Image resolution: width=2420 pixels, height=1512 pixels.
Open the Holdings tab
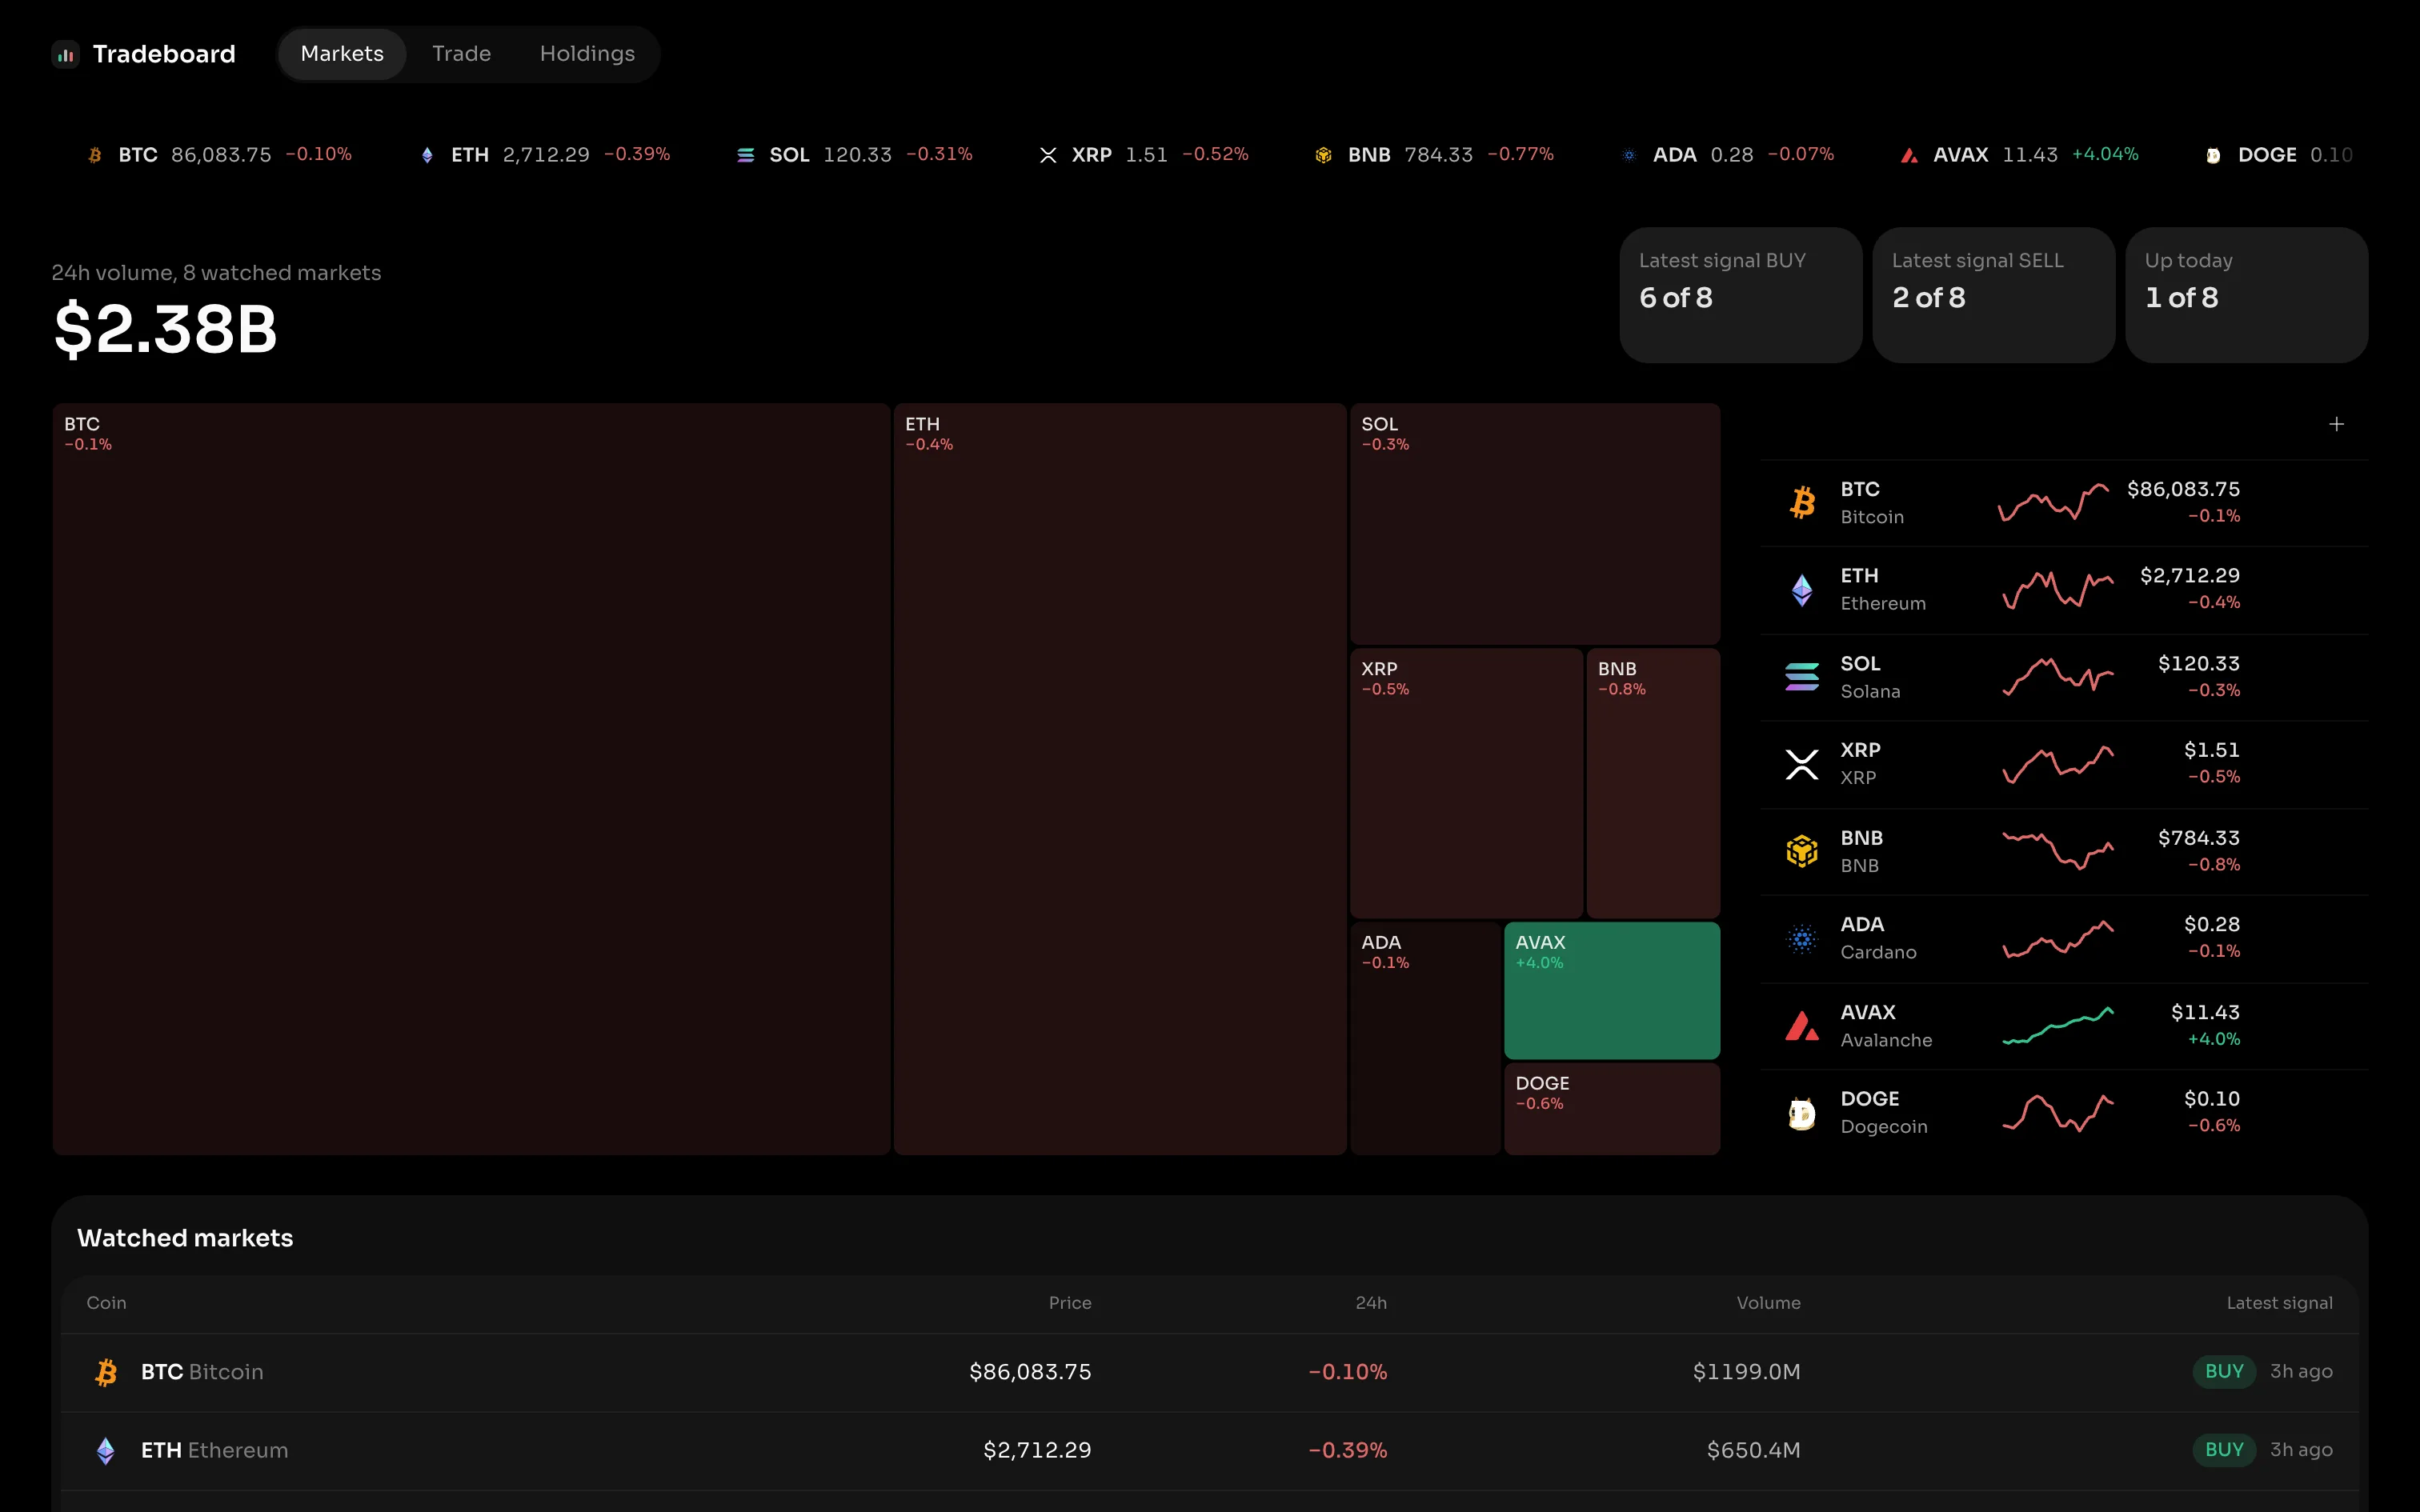pos(587,54)
